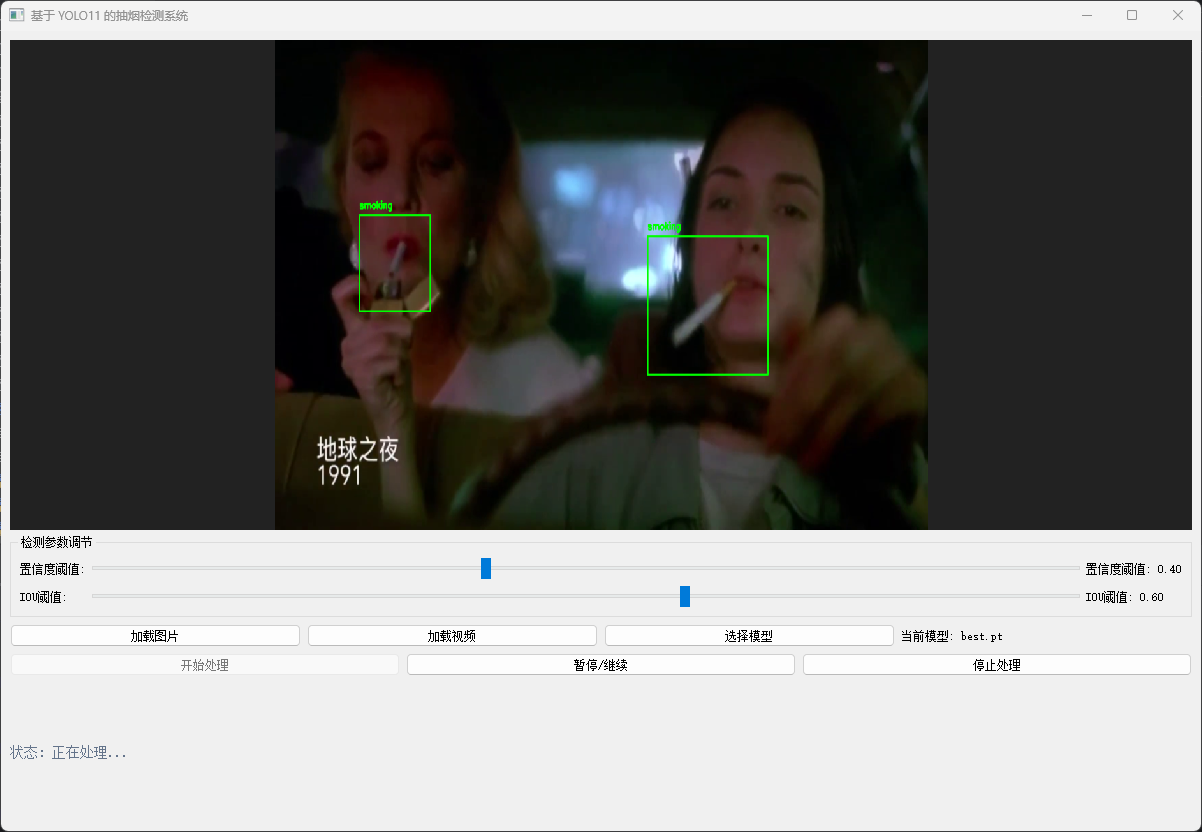
Task: Close the YOLO11 detection window
Action: click(x=1178, y=16)
